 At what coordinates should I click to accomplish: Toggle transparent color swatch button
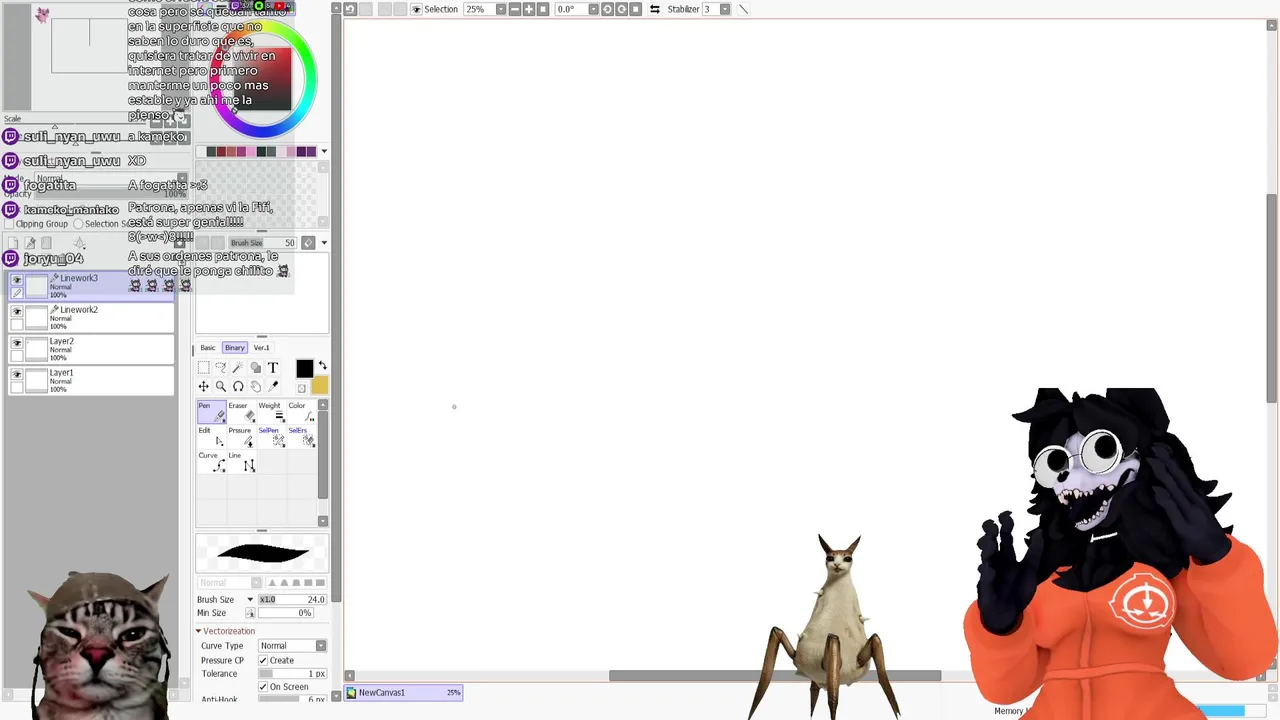click(x=301, y=388)
